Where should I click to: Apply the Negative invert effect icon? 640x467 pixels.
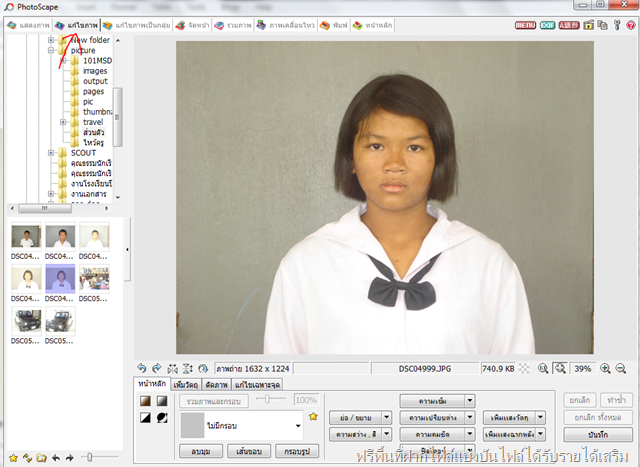[x=162, y=418]
